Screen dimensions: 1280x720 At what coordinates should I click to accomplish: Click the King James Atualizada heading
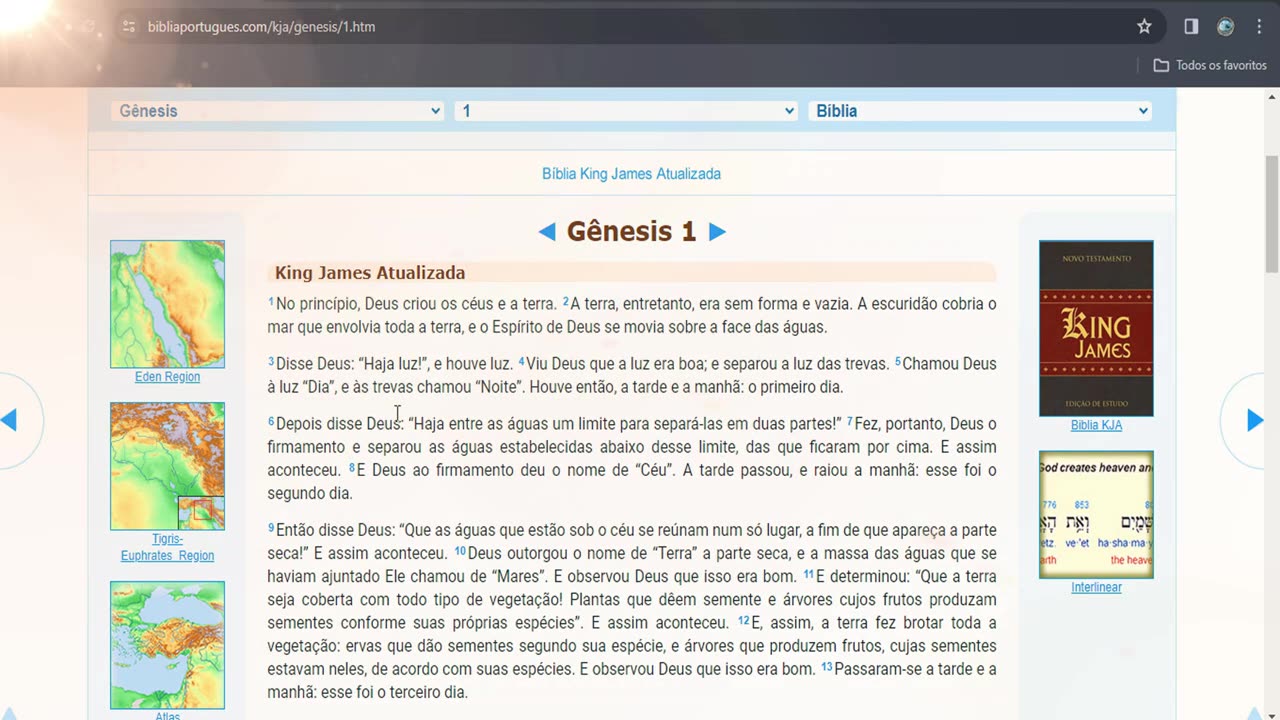(370, 273)
